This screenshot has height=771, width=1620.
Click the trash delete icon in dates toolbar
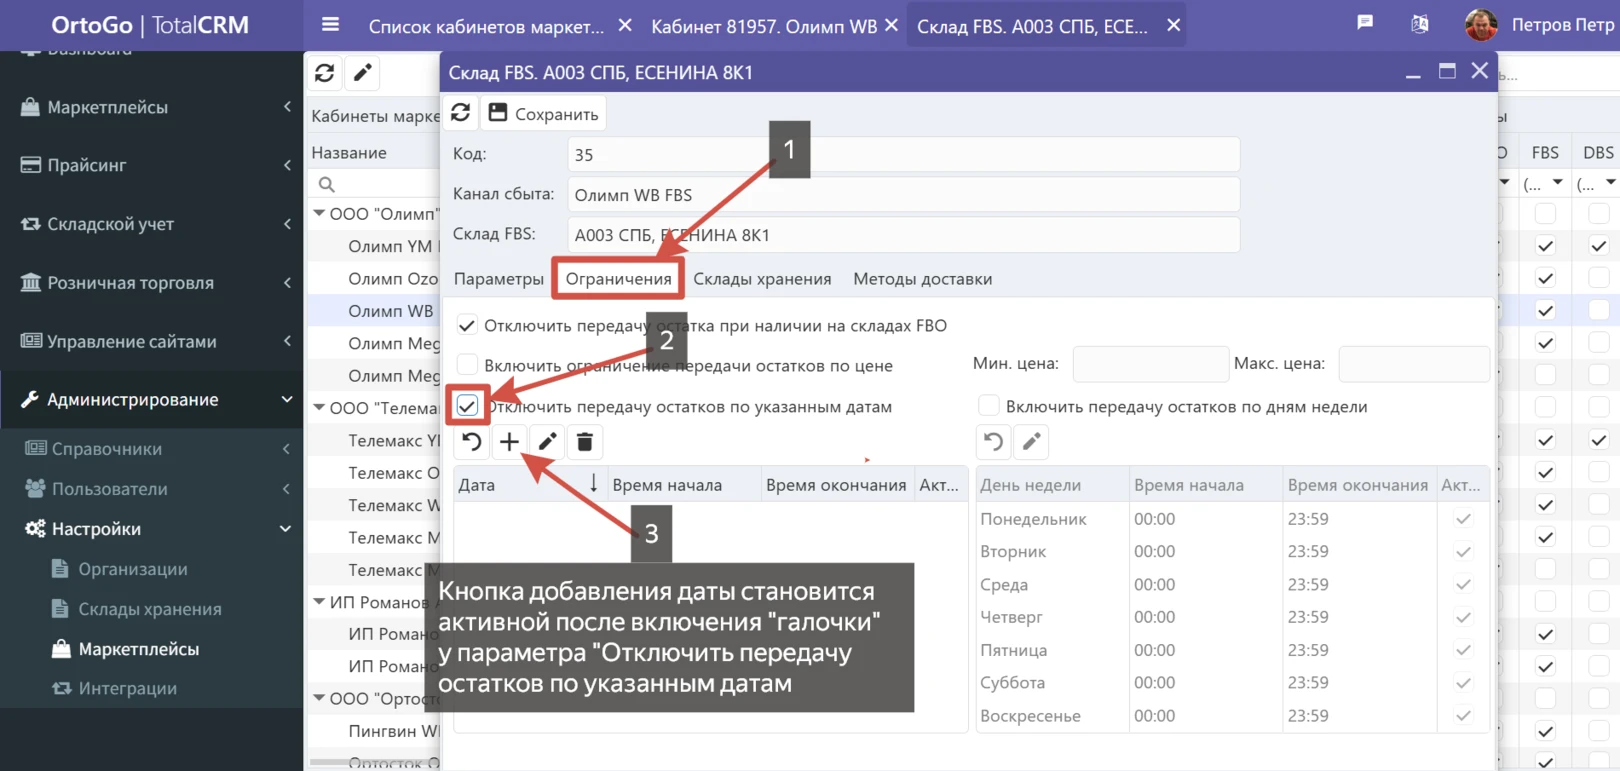[x=585, y=442]
